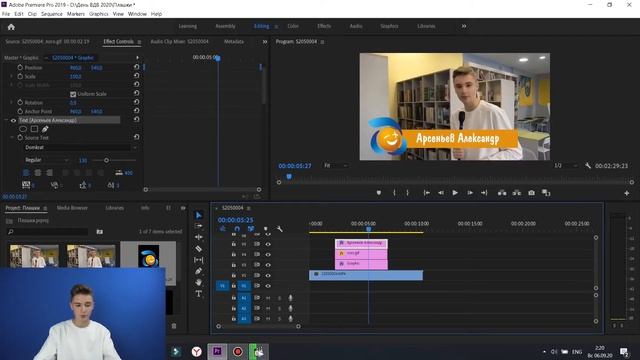Open the Media Browser panel tab
This screenshot has width=640, height=360.
point(72,208)
